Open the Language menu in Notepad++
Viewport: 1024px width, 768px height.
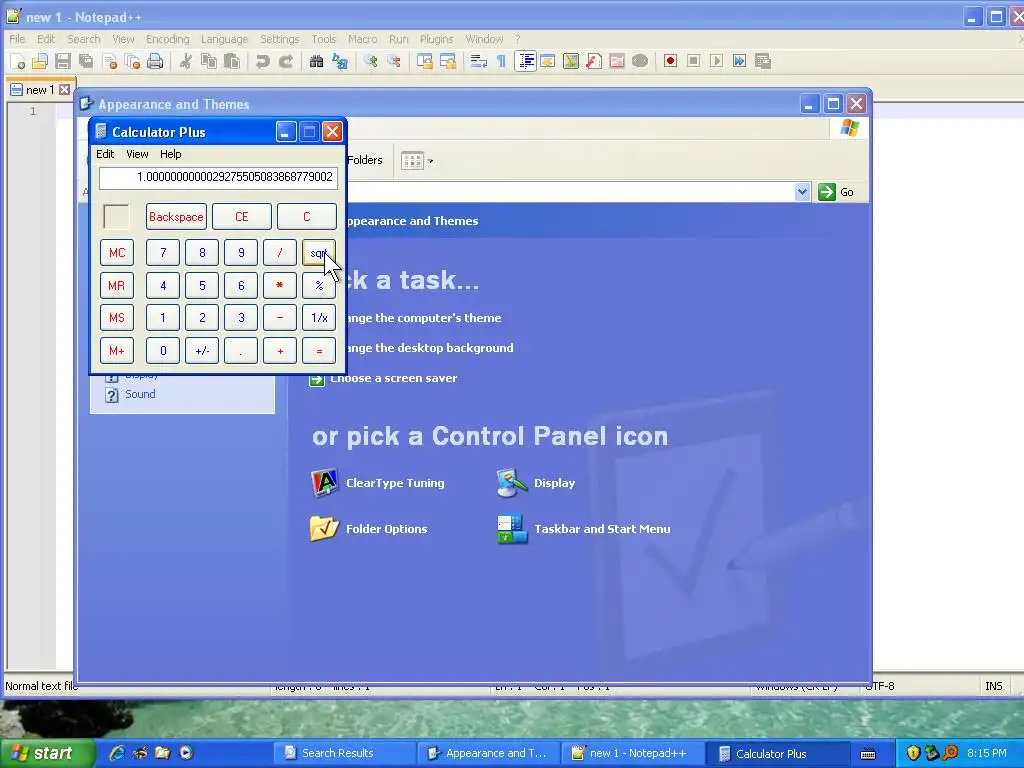pos(225,39)
